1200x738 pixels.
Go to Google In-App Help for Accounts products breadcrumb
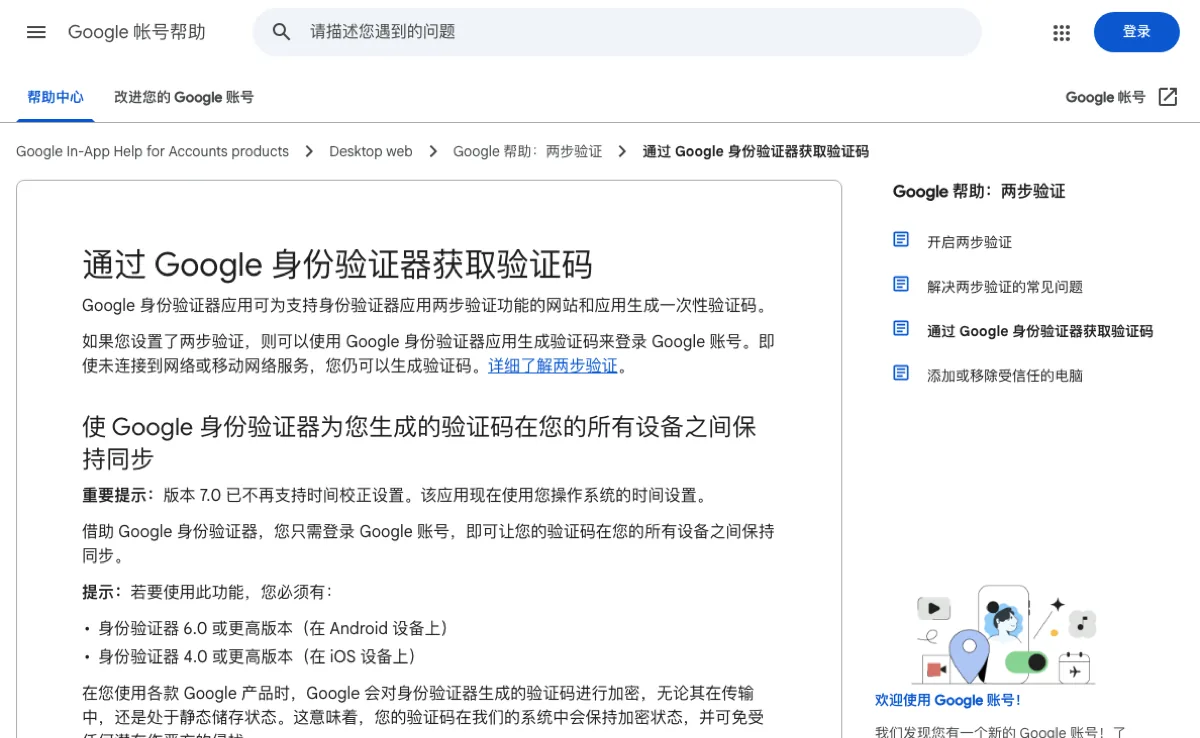click(x=153, y=151)
